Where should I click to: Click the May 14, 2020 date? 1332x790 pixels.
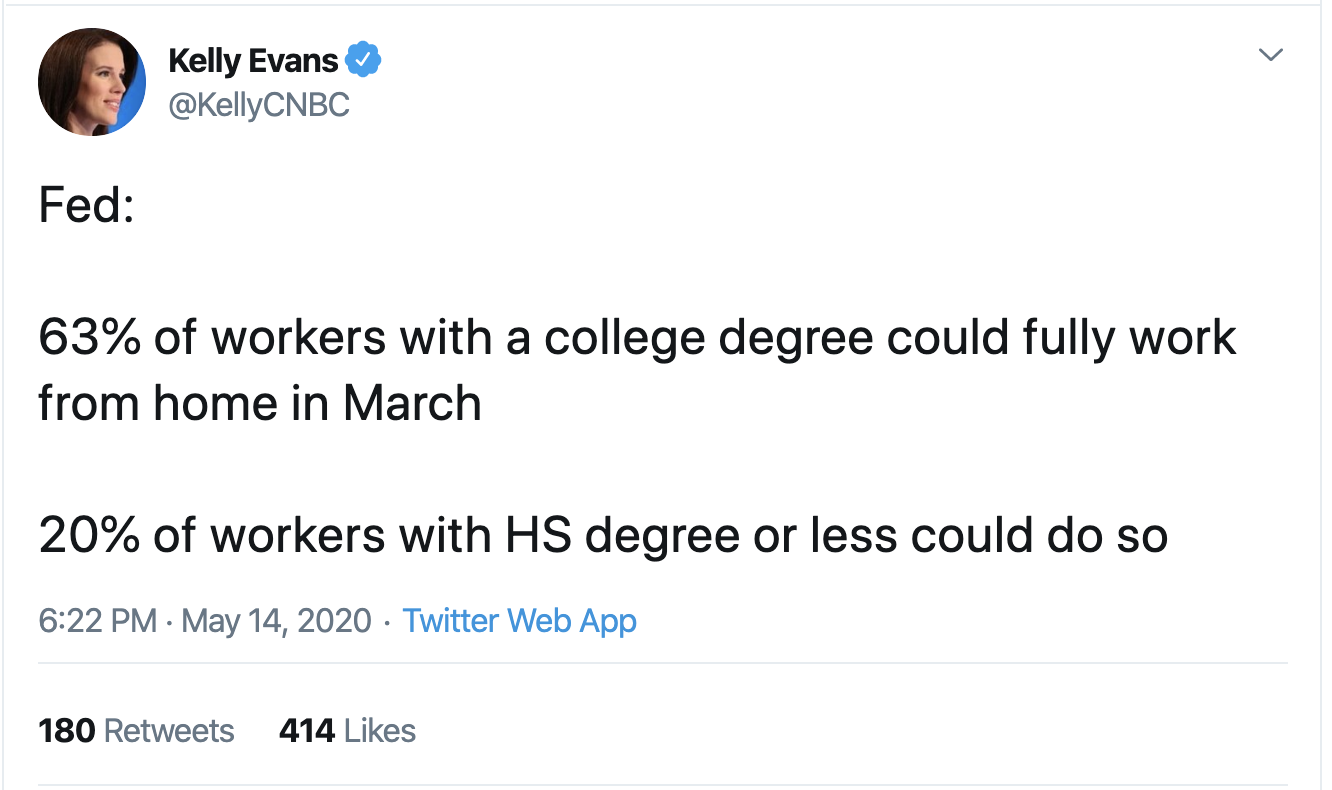[x=276, y=621]
